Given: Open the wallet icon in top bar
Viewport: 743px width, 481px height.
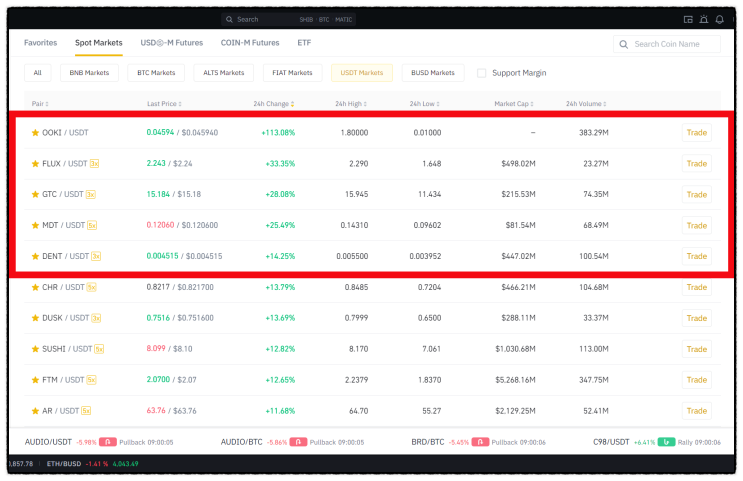Looking at the screenshot, I should (x=688, y=19).
